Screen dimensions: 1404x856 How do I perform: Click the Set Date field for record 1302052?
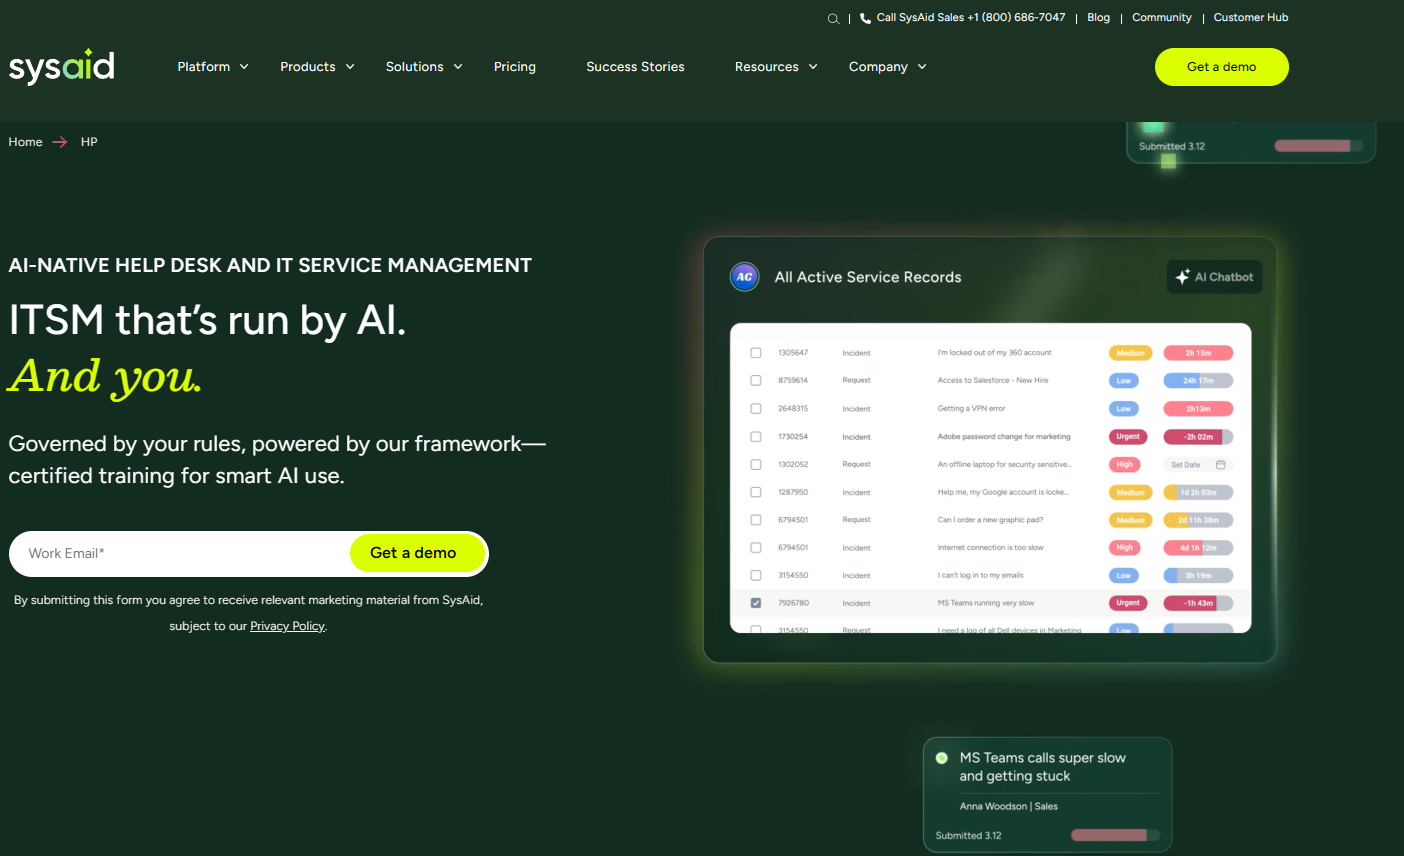1198,465
